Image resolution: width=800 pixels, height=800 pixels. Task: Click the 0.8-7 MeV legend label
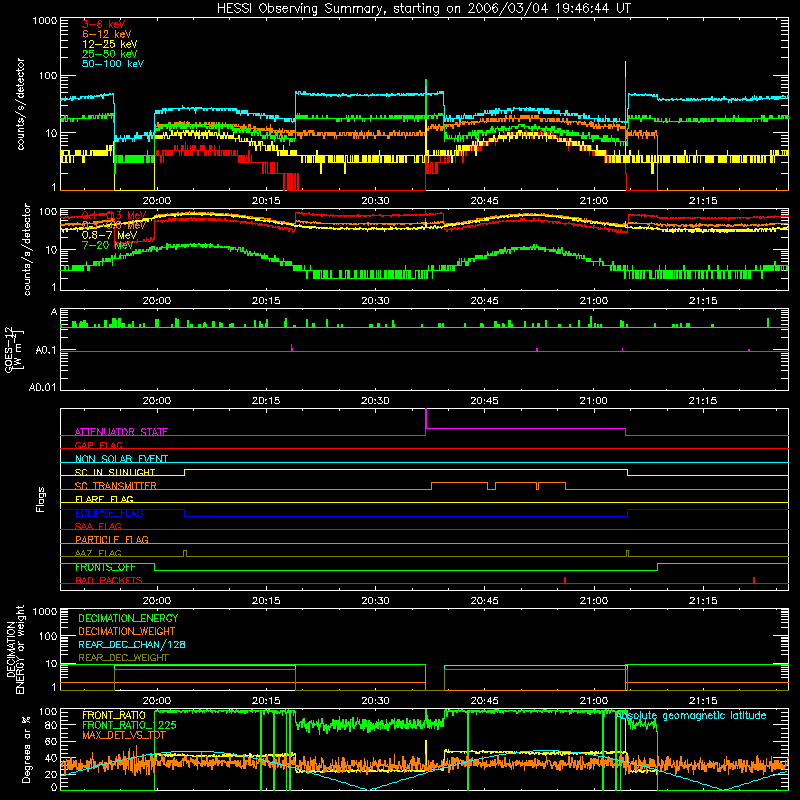pyautogui.click(x=109, y=235)
